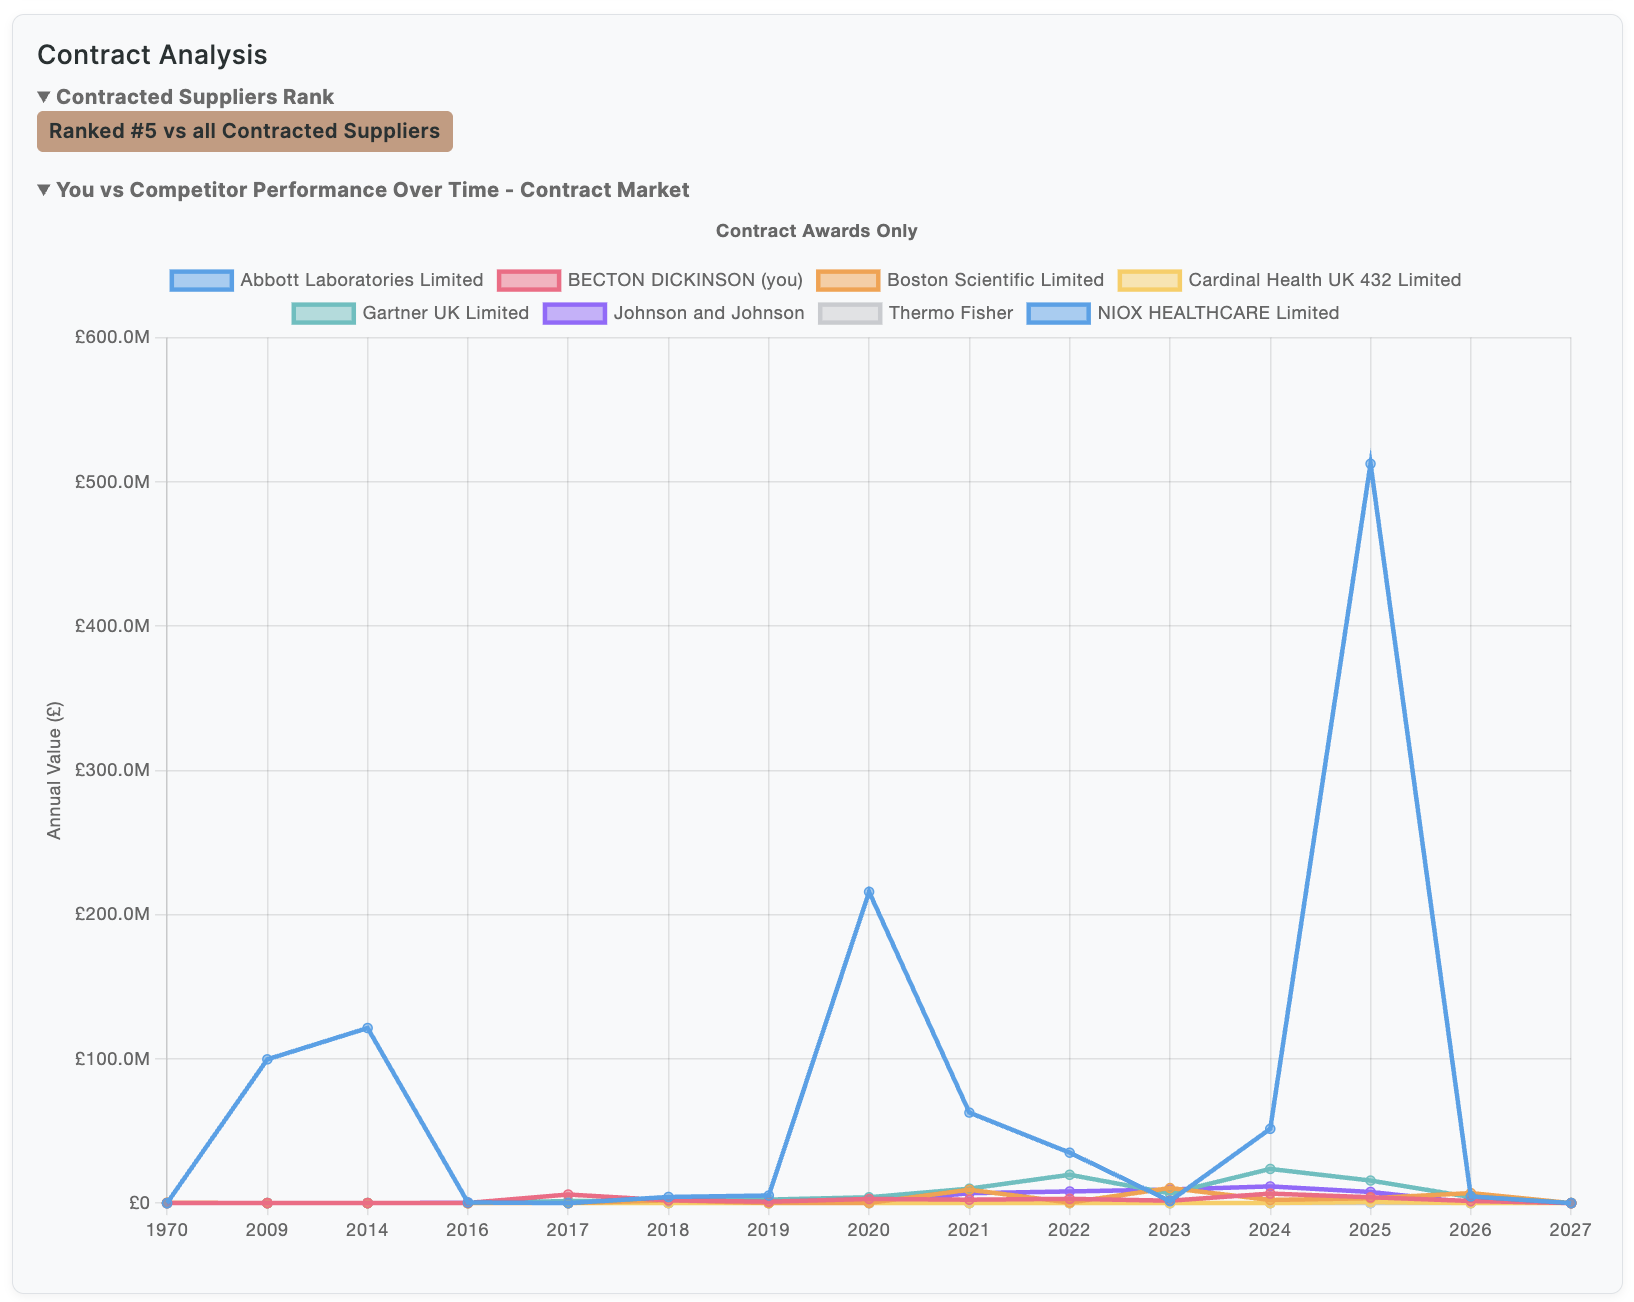Toggle Abbott Laboratories Limited legend series
The height and width of the screenshot is (1302, 1634).
(327, 280)
